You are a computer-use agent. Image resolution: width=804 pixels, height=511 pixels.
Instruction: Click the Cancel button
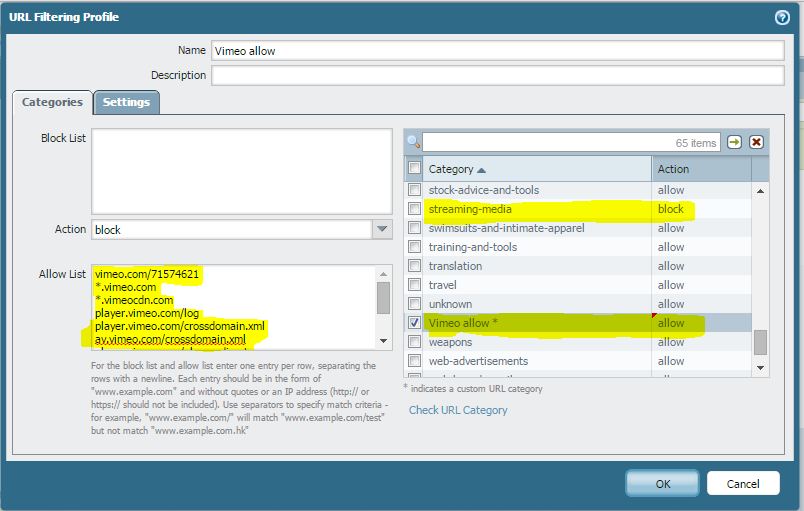(743, 483)
